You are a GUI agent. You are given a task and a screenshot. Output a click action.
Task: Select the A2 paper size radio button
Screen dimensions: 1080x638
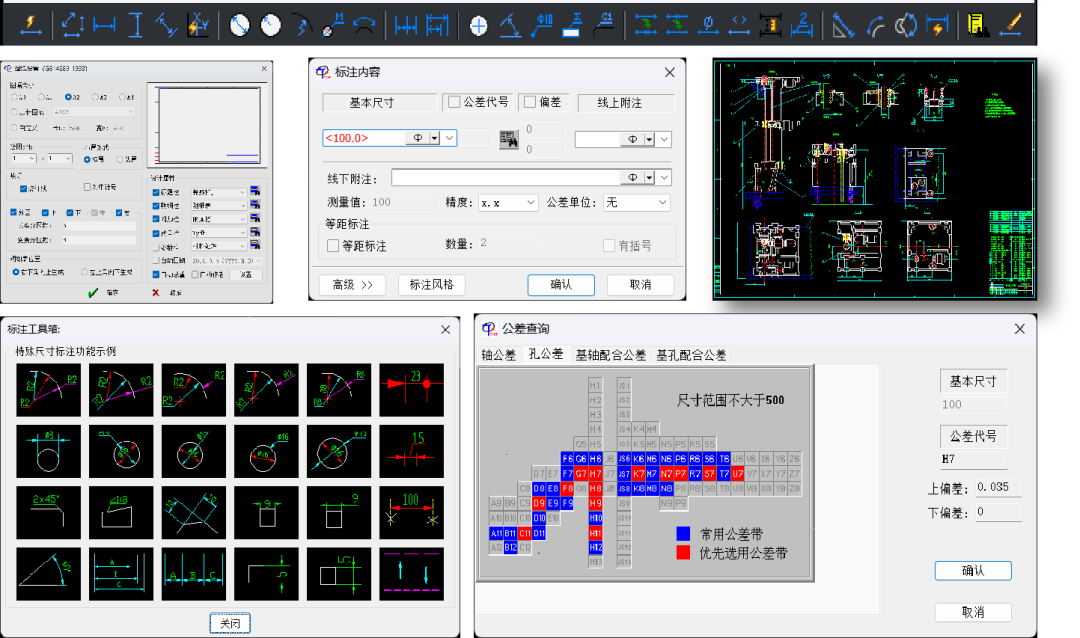(x=68, y=97)
